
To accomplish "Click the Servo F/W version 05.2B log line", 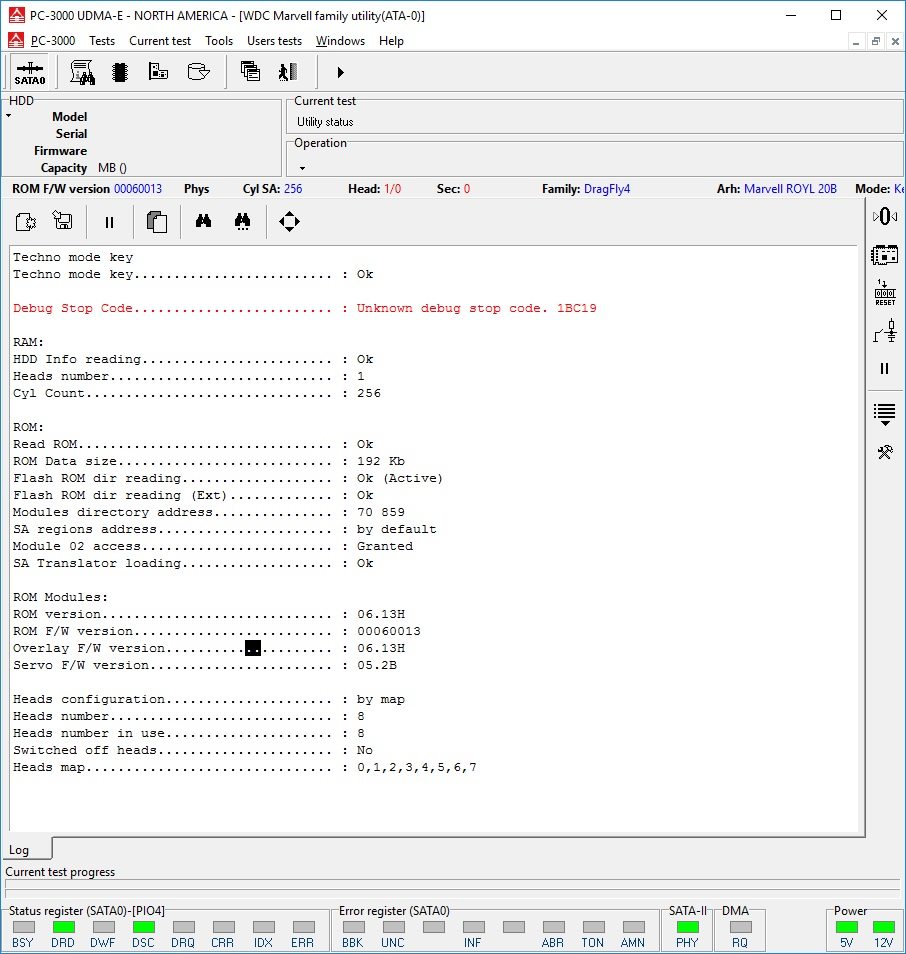I will pos(205,665).
